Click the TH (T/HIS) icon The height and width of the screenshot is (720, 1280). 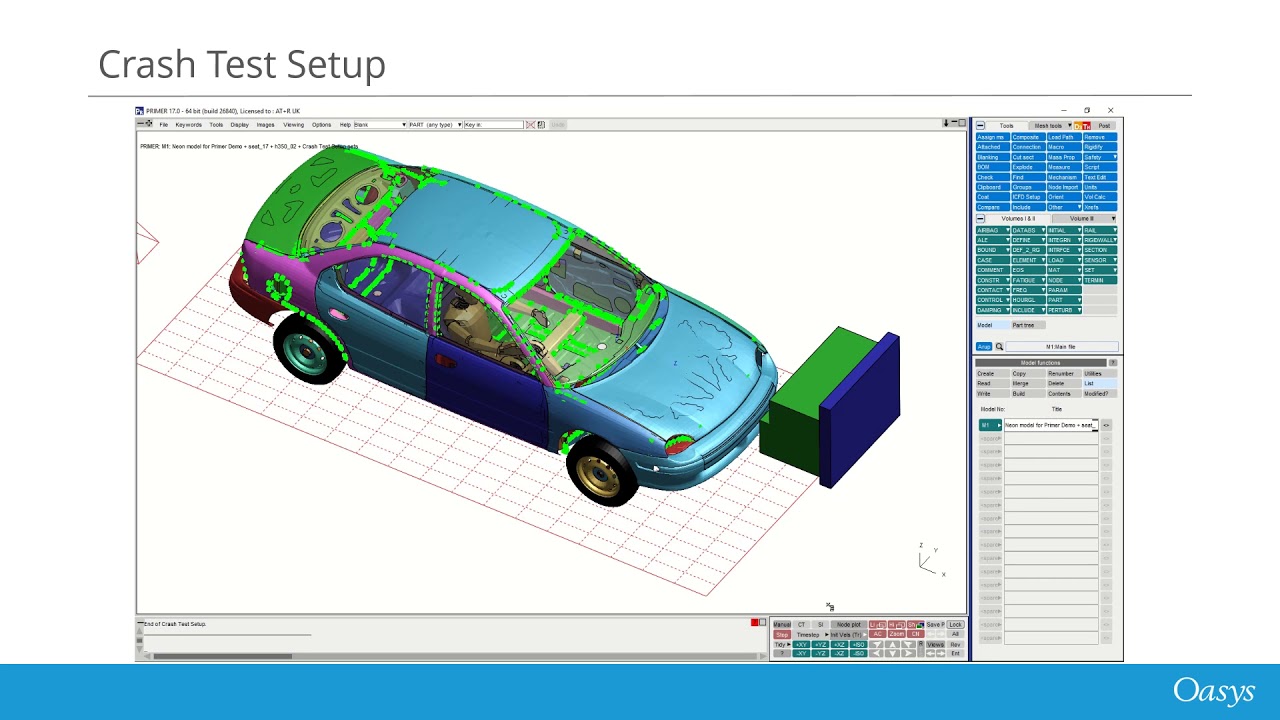click(1087, 126)
